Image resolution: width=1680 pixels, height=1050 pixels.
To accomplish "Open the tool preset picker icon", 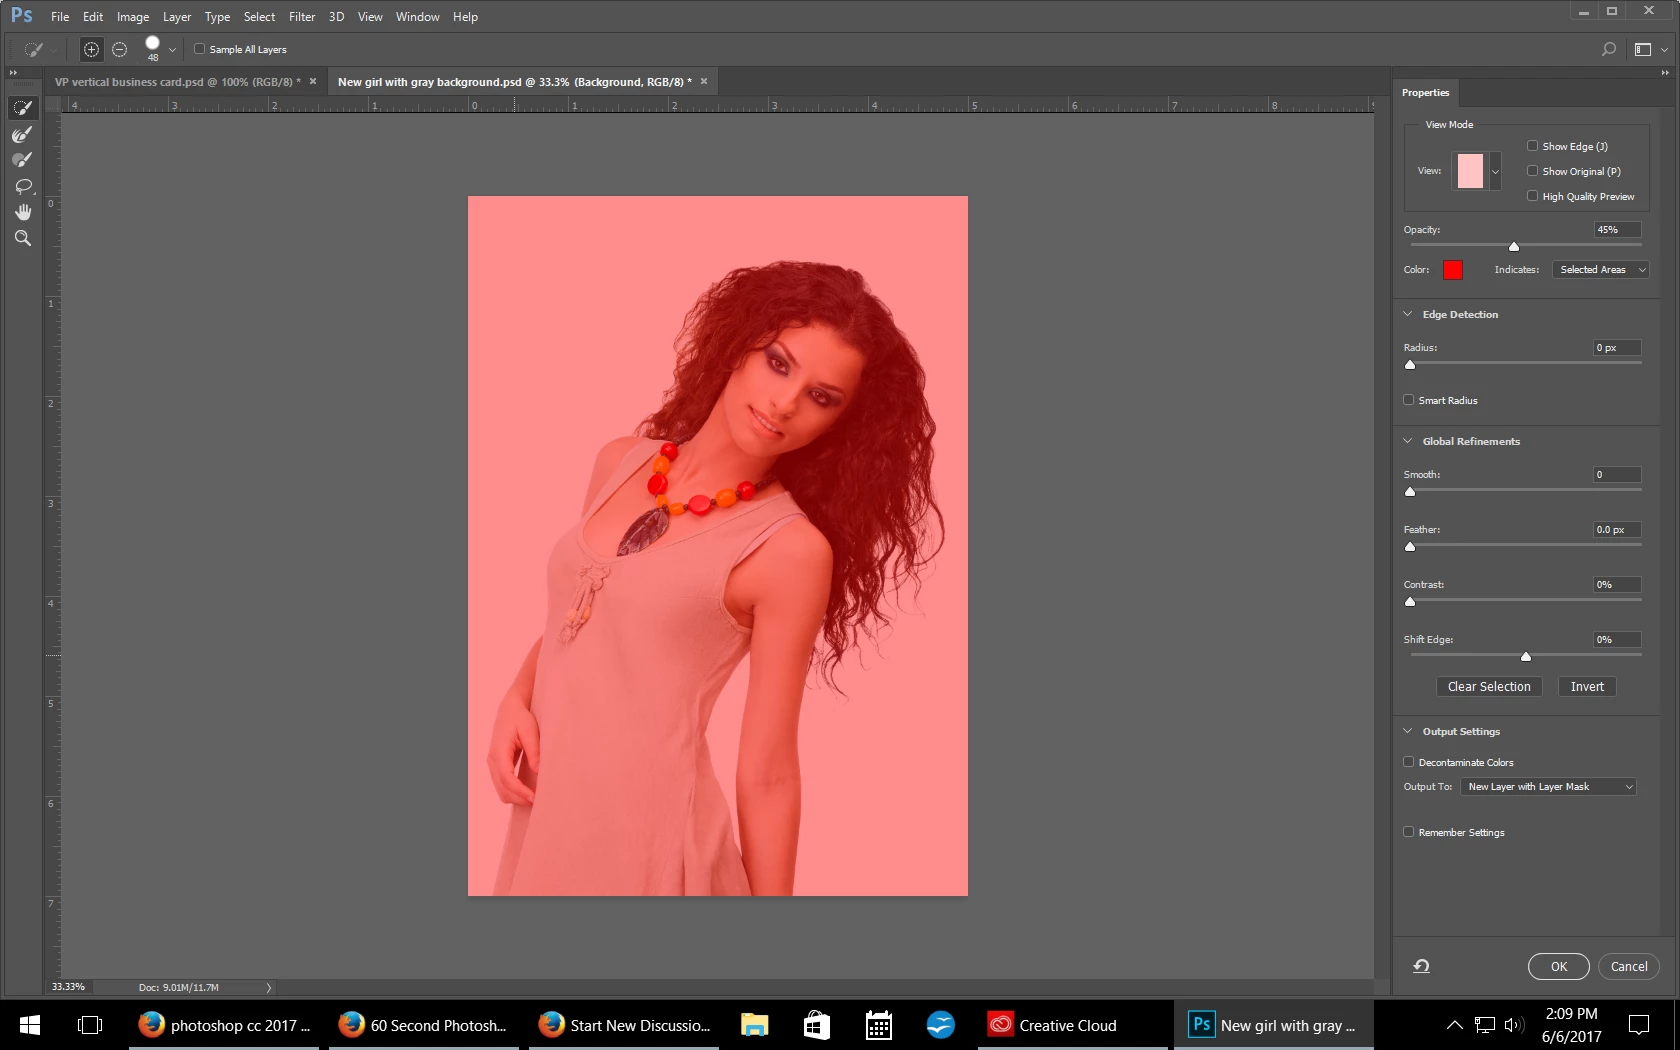I will coord(33,49).
